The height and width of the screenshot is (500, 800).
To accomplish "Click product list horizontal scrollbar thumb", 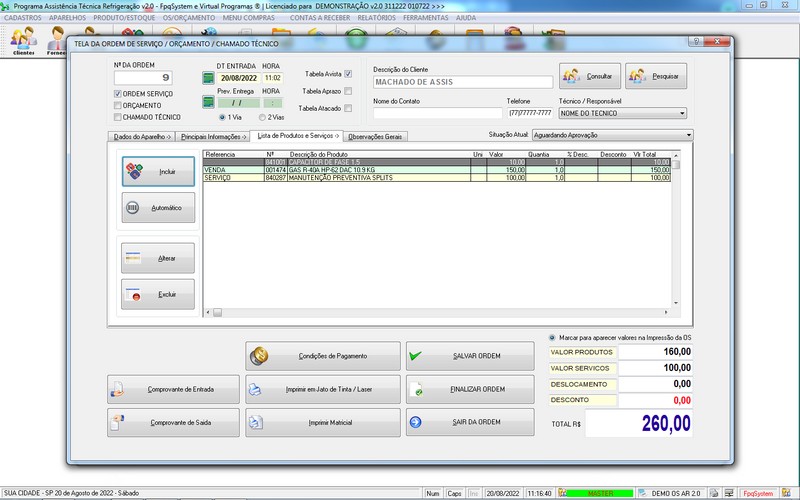I will click(217, 312).
